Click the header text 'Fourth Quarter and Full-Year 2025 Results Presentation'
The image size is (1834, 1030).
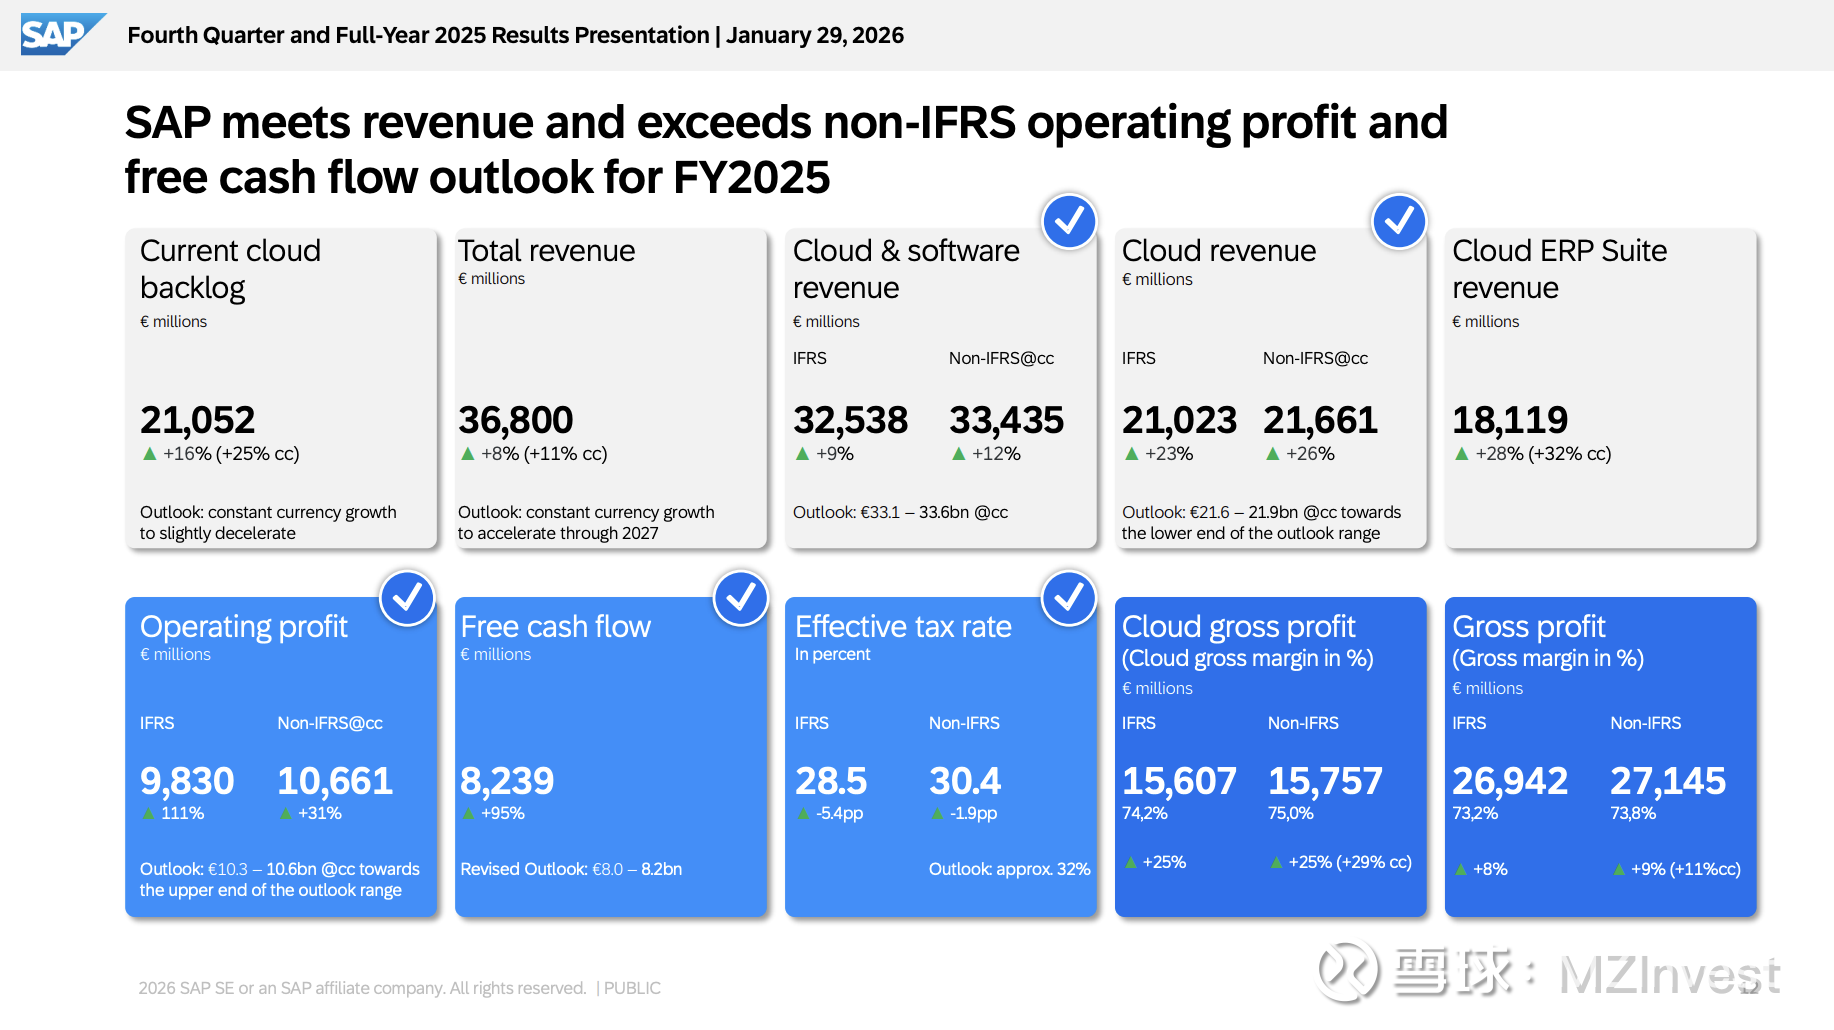tap(418, 35)
